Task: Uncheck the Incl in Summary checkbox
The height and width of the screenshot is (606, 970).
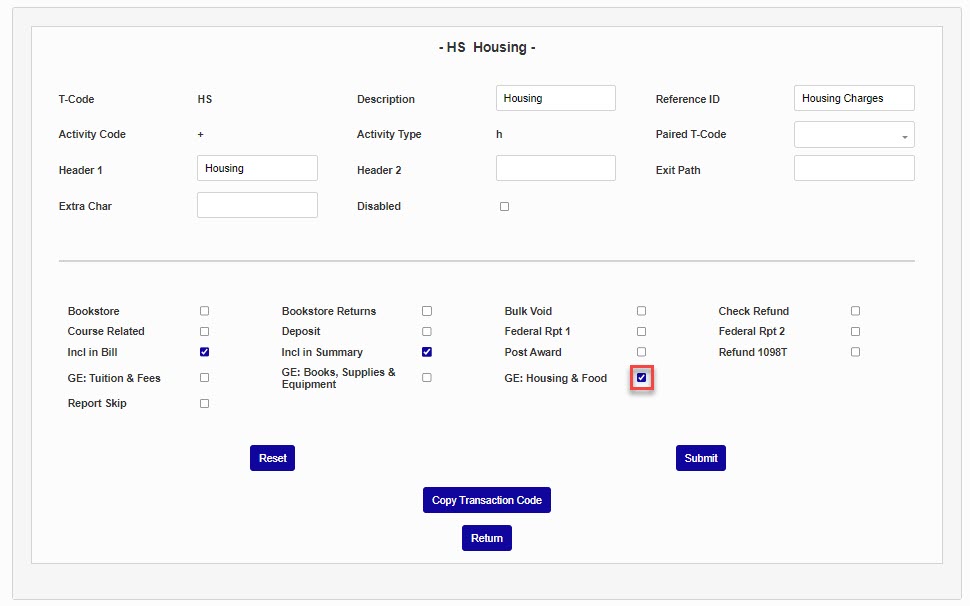Action: tap(427, 352)
